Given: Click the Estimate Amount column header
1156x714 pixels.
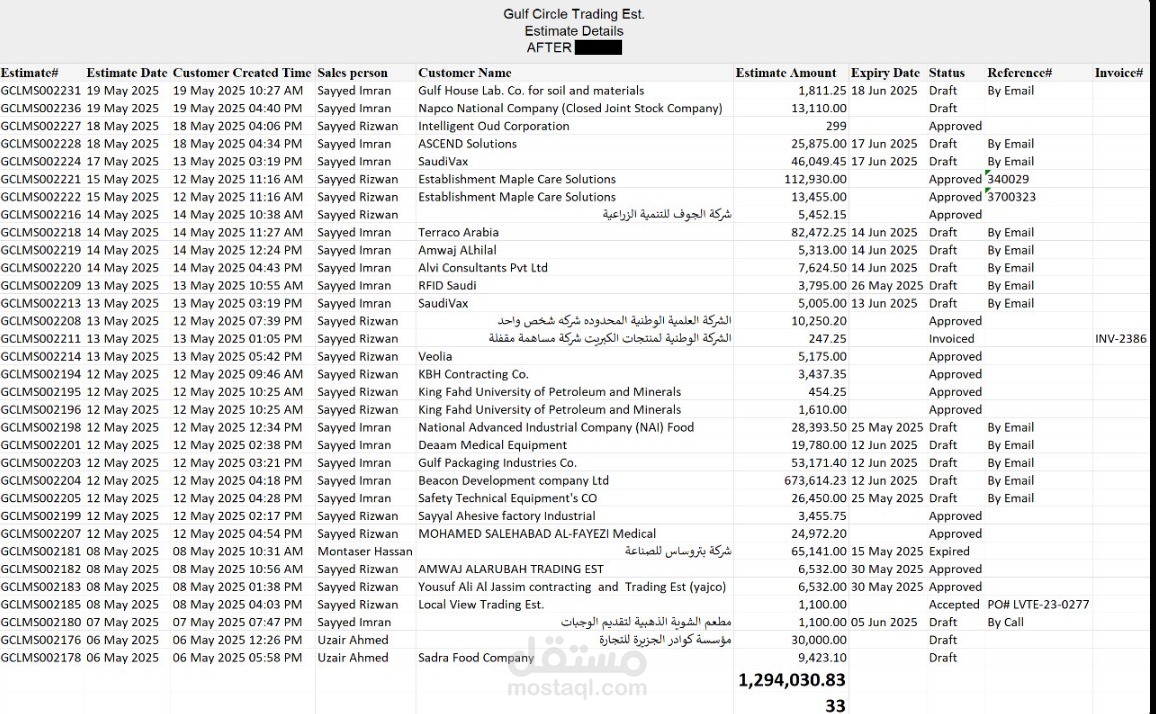Looking at the screenshot, I should pyautogui.click(x=786, y=73).
